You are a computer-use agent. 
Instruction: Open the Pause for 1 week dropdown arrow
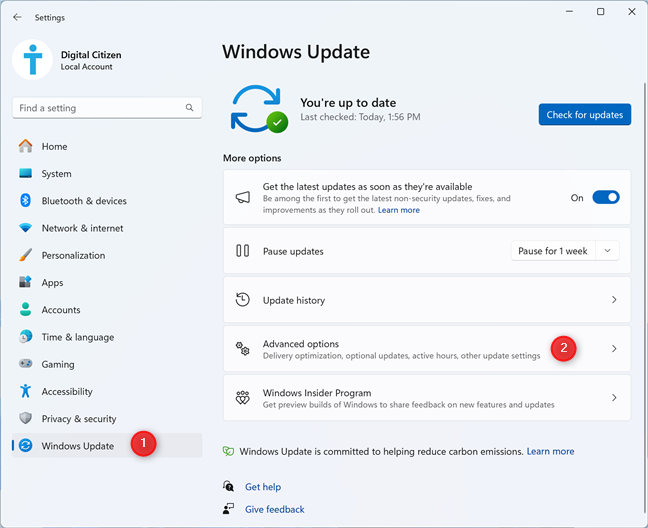[x=608, y=251]
